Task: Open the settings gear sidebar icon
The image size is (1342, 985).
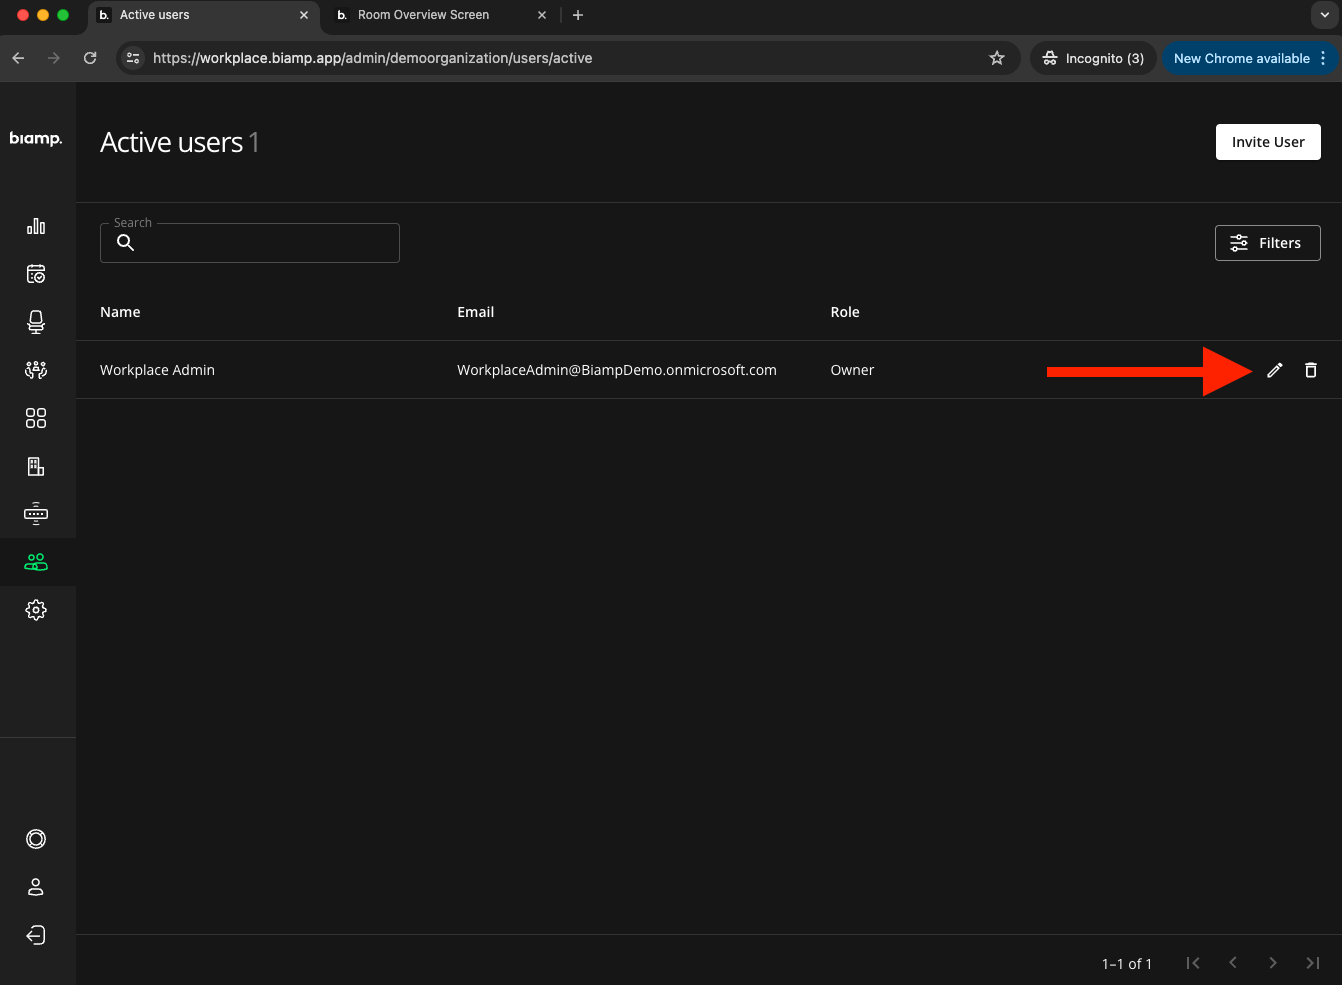Action: [x=36, y=610]
